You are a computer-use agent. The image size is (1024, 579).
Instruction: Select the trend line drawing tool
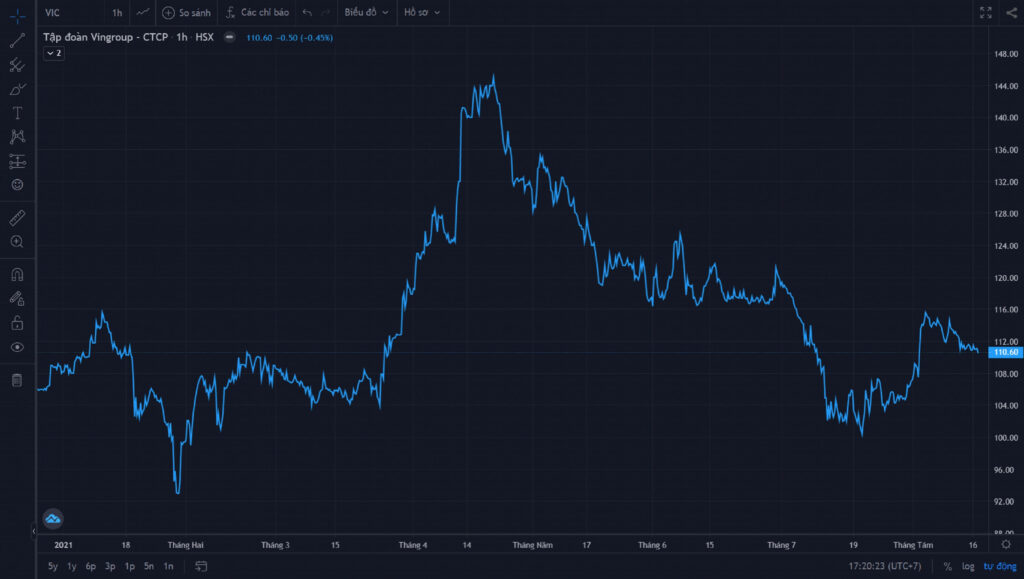point(18,40)
